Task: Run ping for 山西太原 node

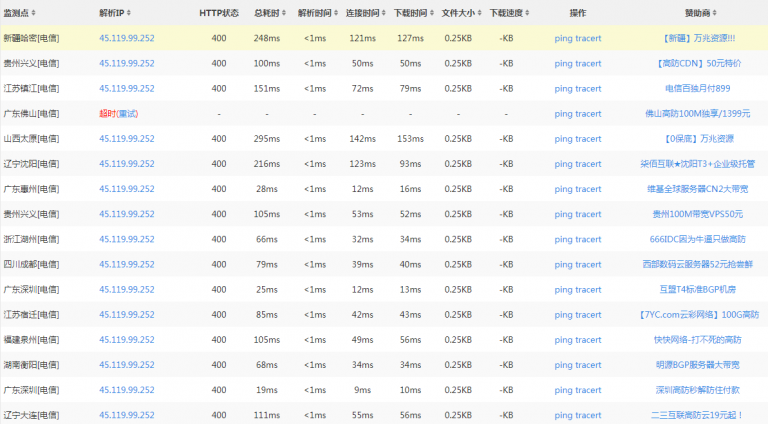Action: [563, 138]
